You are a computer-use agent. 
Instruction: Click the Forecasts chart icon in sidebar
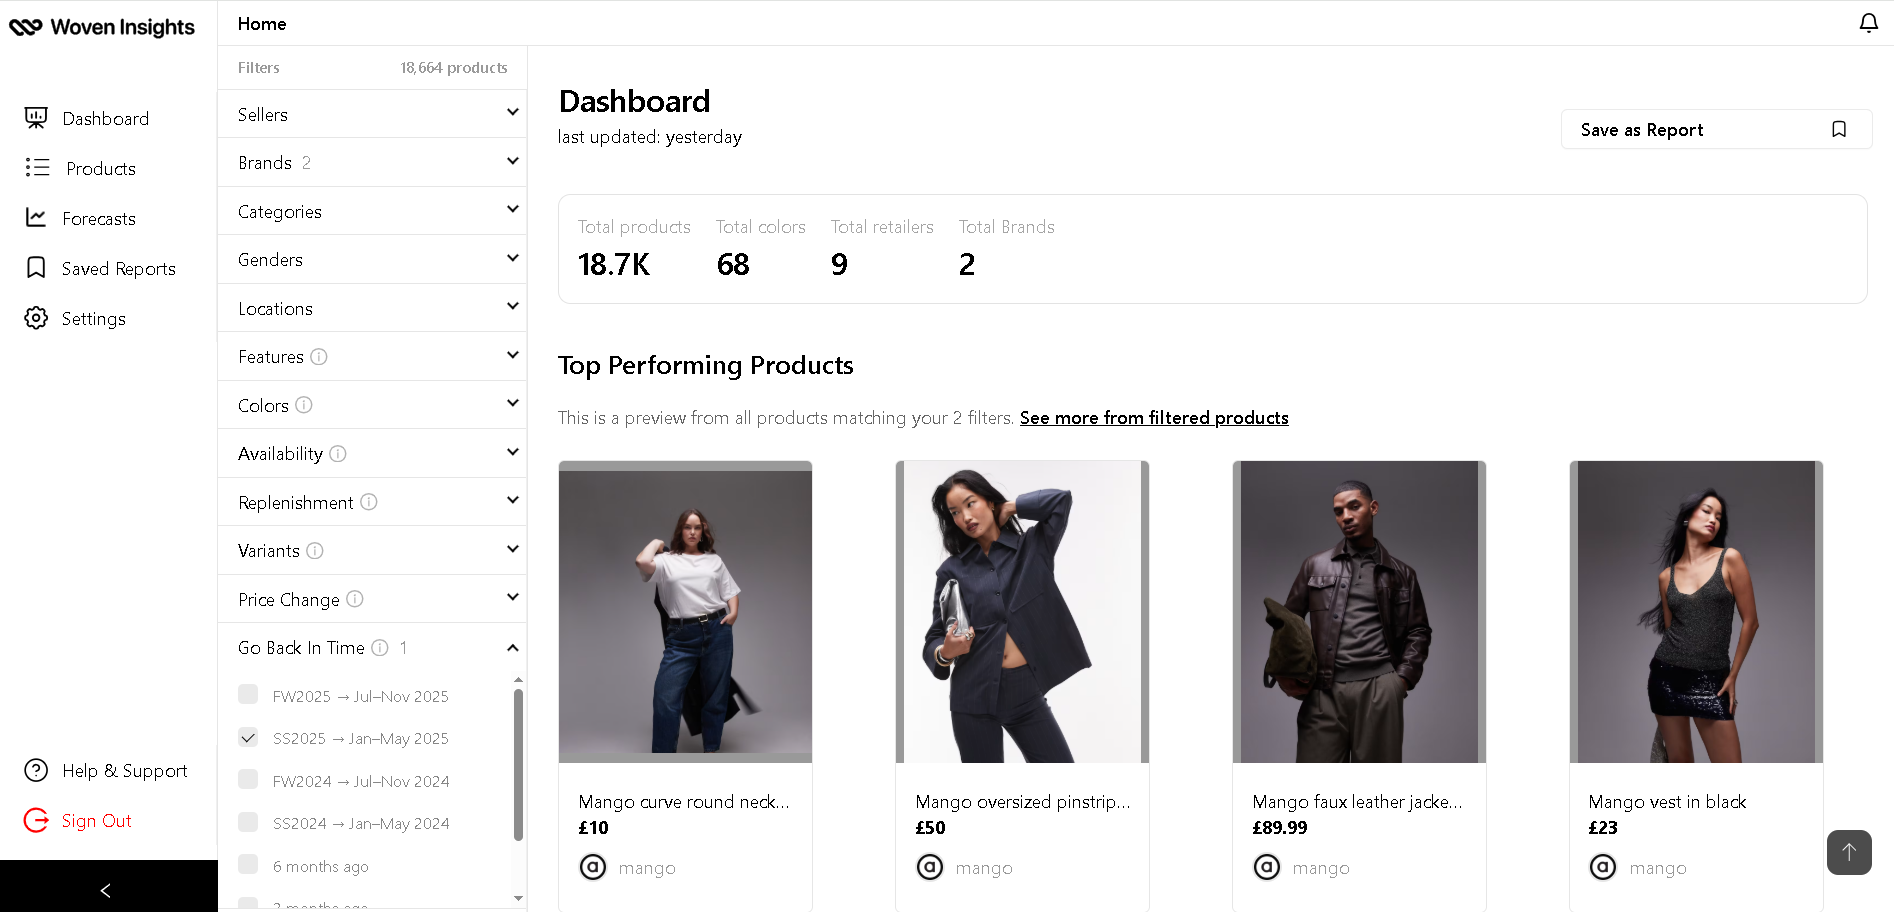(x=36, y=217)
